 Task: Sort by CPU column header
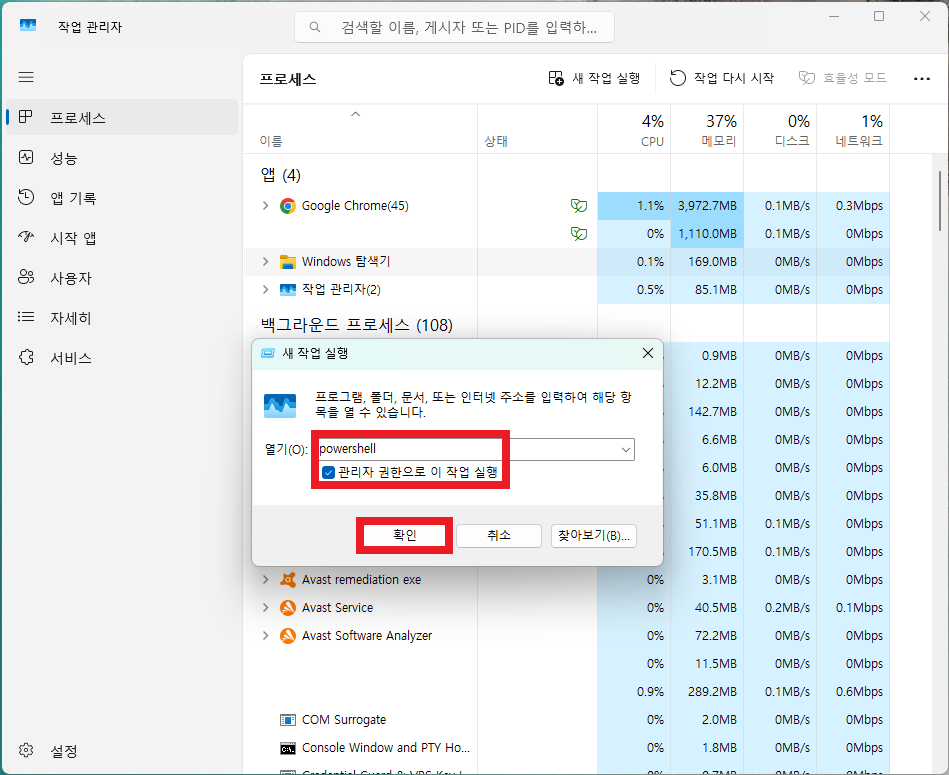(x=634, y=129)
